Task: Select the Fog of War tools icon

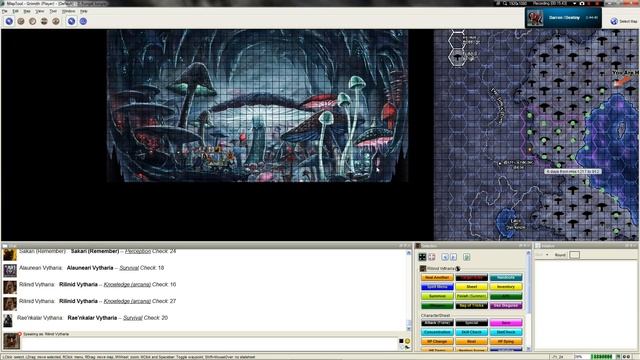Action: pos(44,21)
